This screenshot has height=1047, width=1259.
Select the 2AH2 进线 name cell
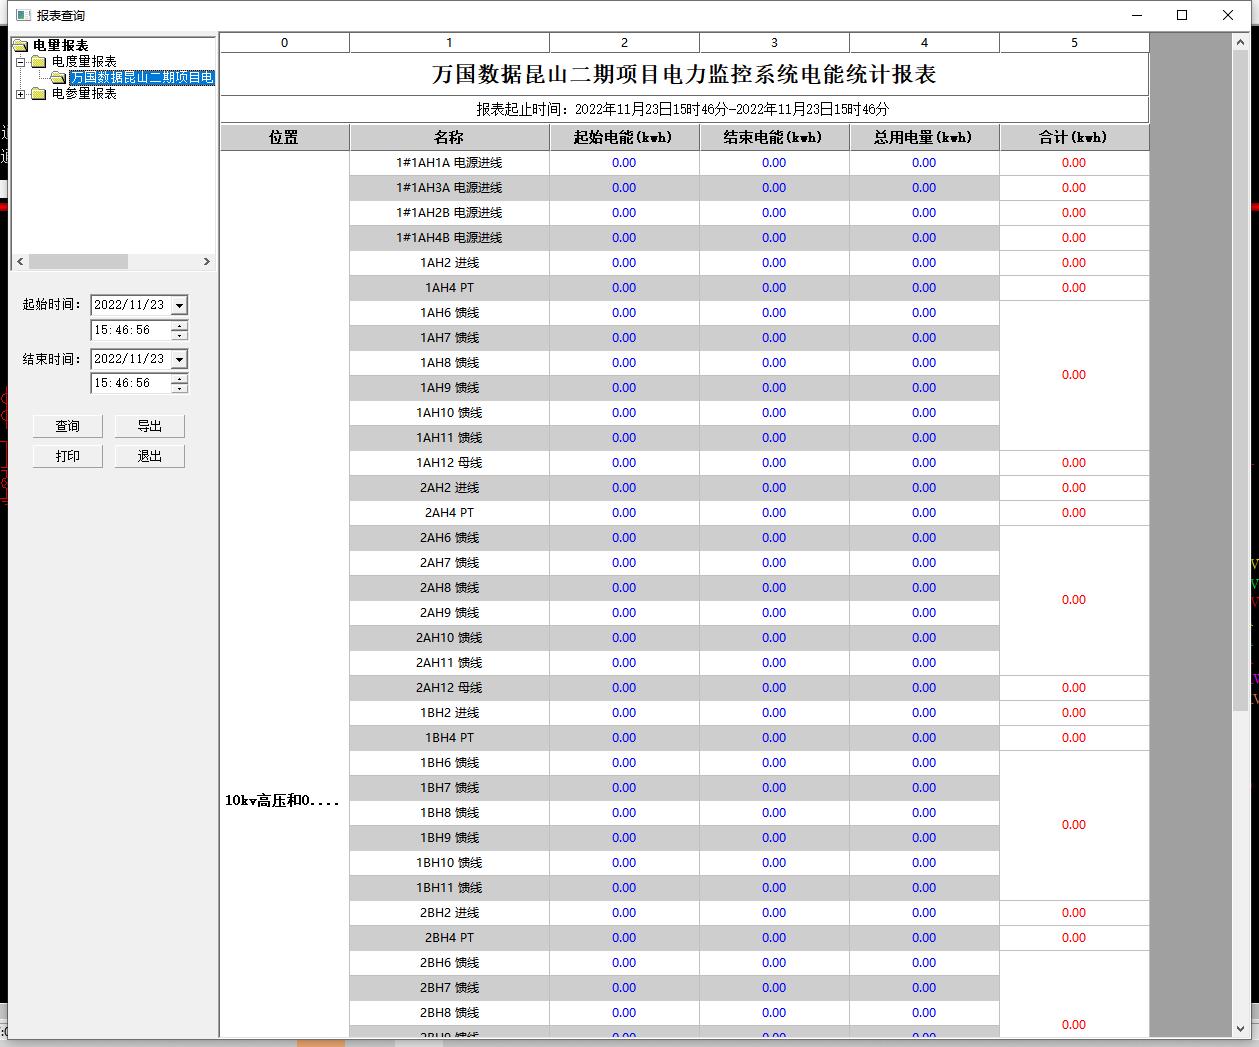coord(449,488)
